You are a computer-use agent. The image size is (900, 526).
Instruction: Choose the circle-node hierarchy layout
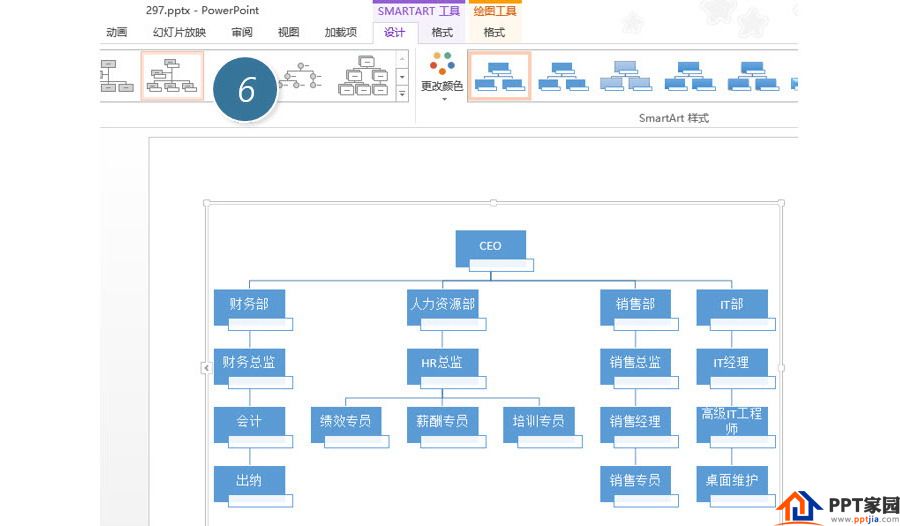pyautogui.click(x=301, y=76)
